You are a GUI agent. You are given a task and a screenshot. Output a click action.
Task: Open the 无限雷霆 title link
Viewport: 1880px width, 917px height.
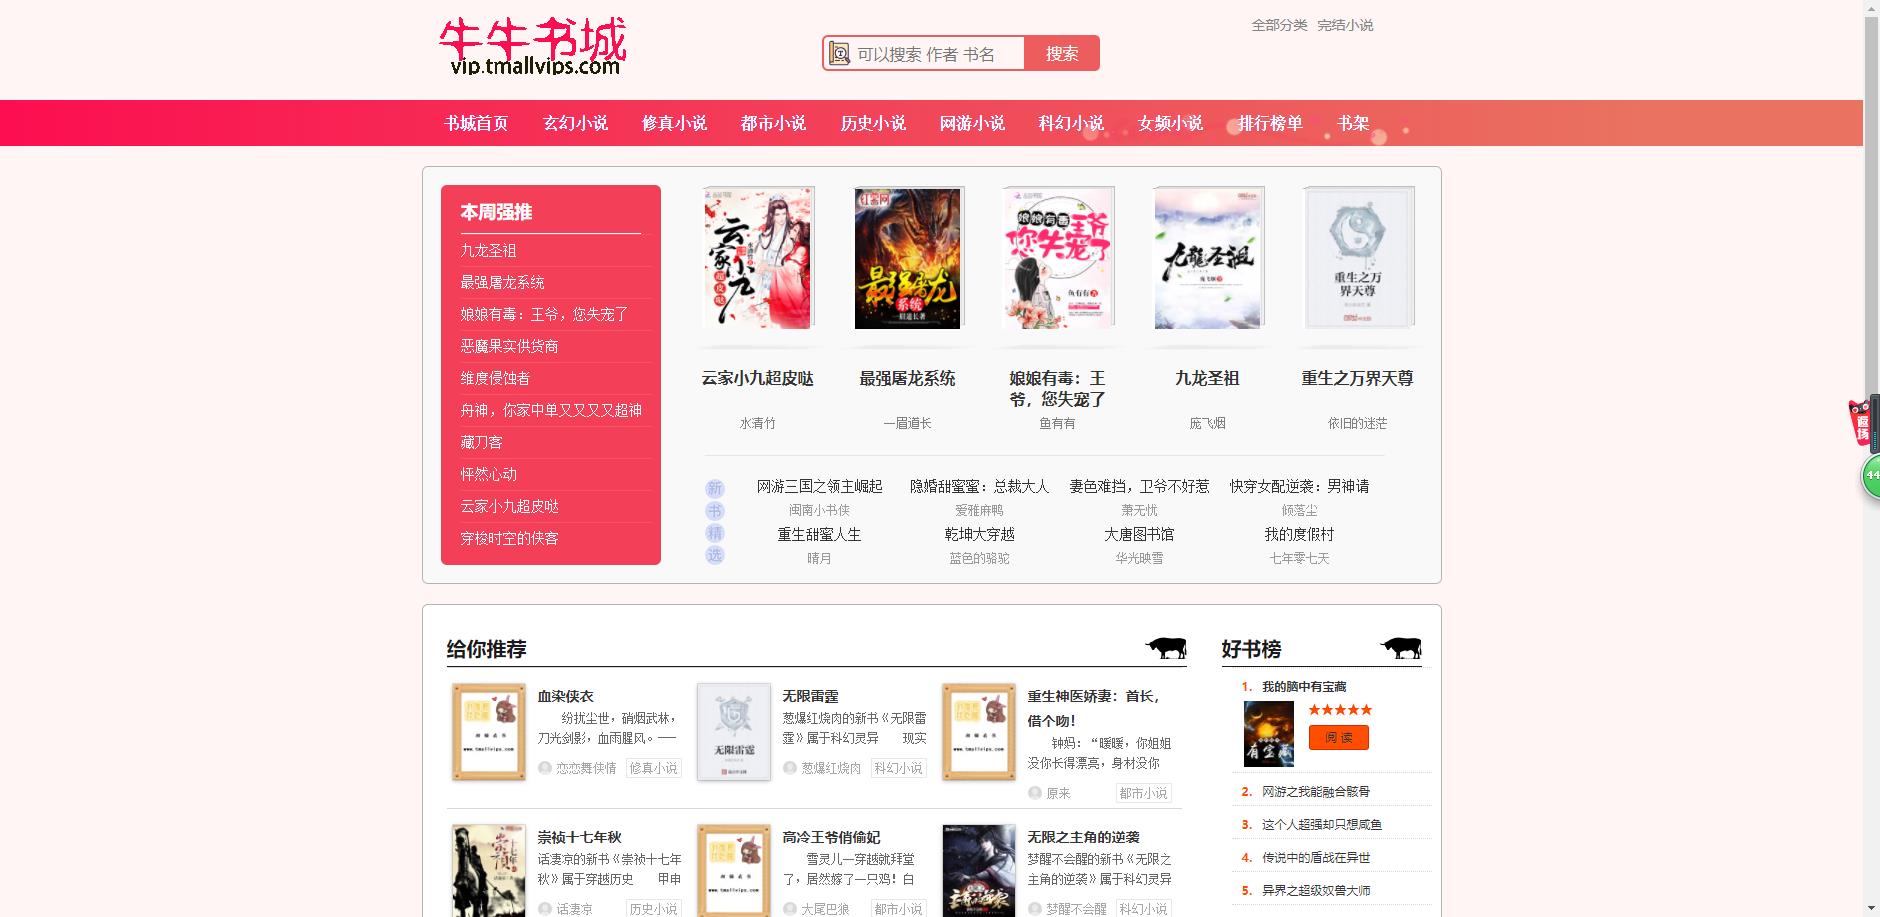pyautogui.click(x=810, y=696)
